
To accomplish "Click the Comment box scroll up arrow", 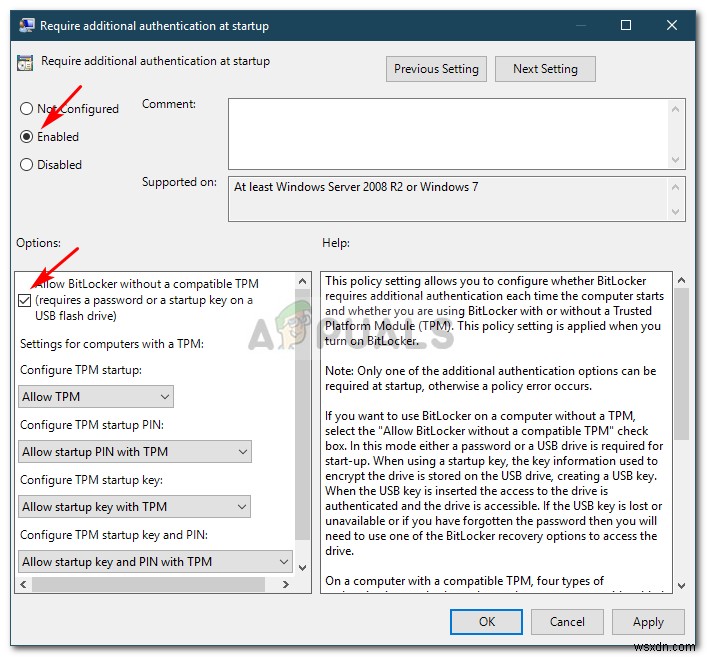I will pyautogui.click(x=675, y=109).
